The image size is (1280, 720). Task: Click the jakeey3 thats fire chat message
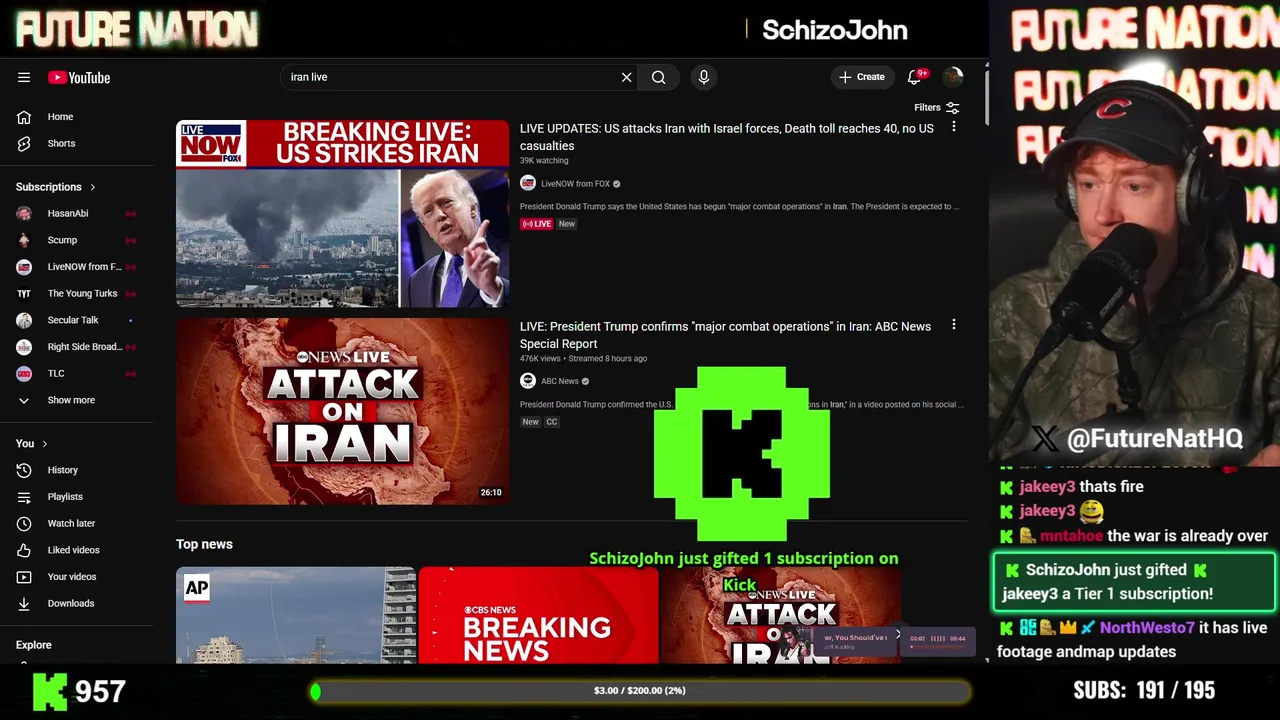(x=1072, y=487)
